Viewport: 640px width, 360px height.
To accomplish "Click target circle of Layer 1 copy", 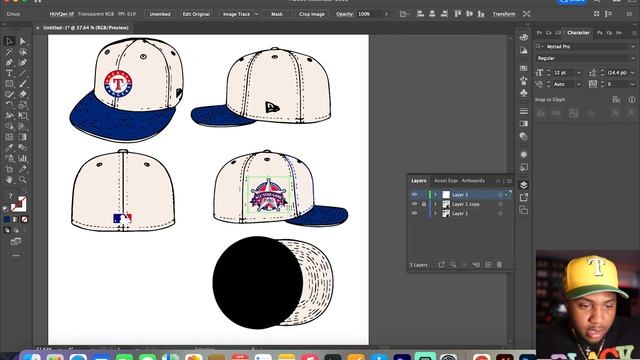I will (500, 204).
